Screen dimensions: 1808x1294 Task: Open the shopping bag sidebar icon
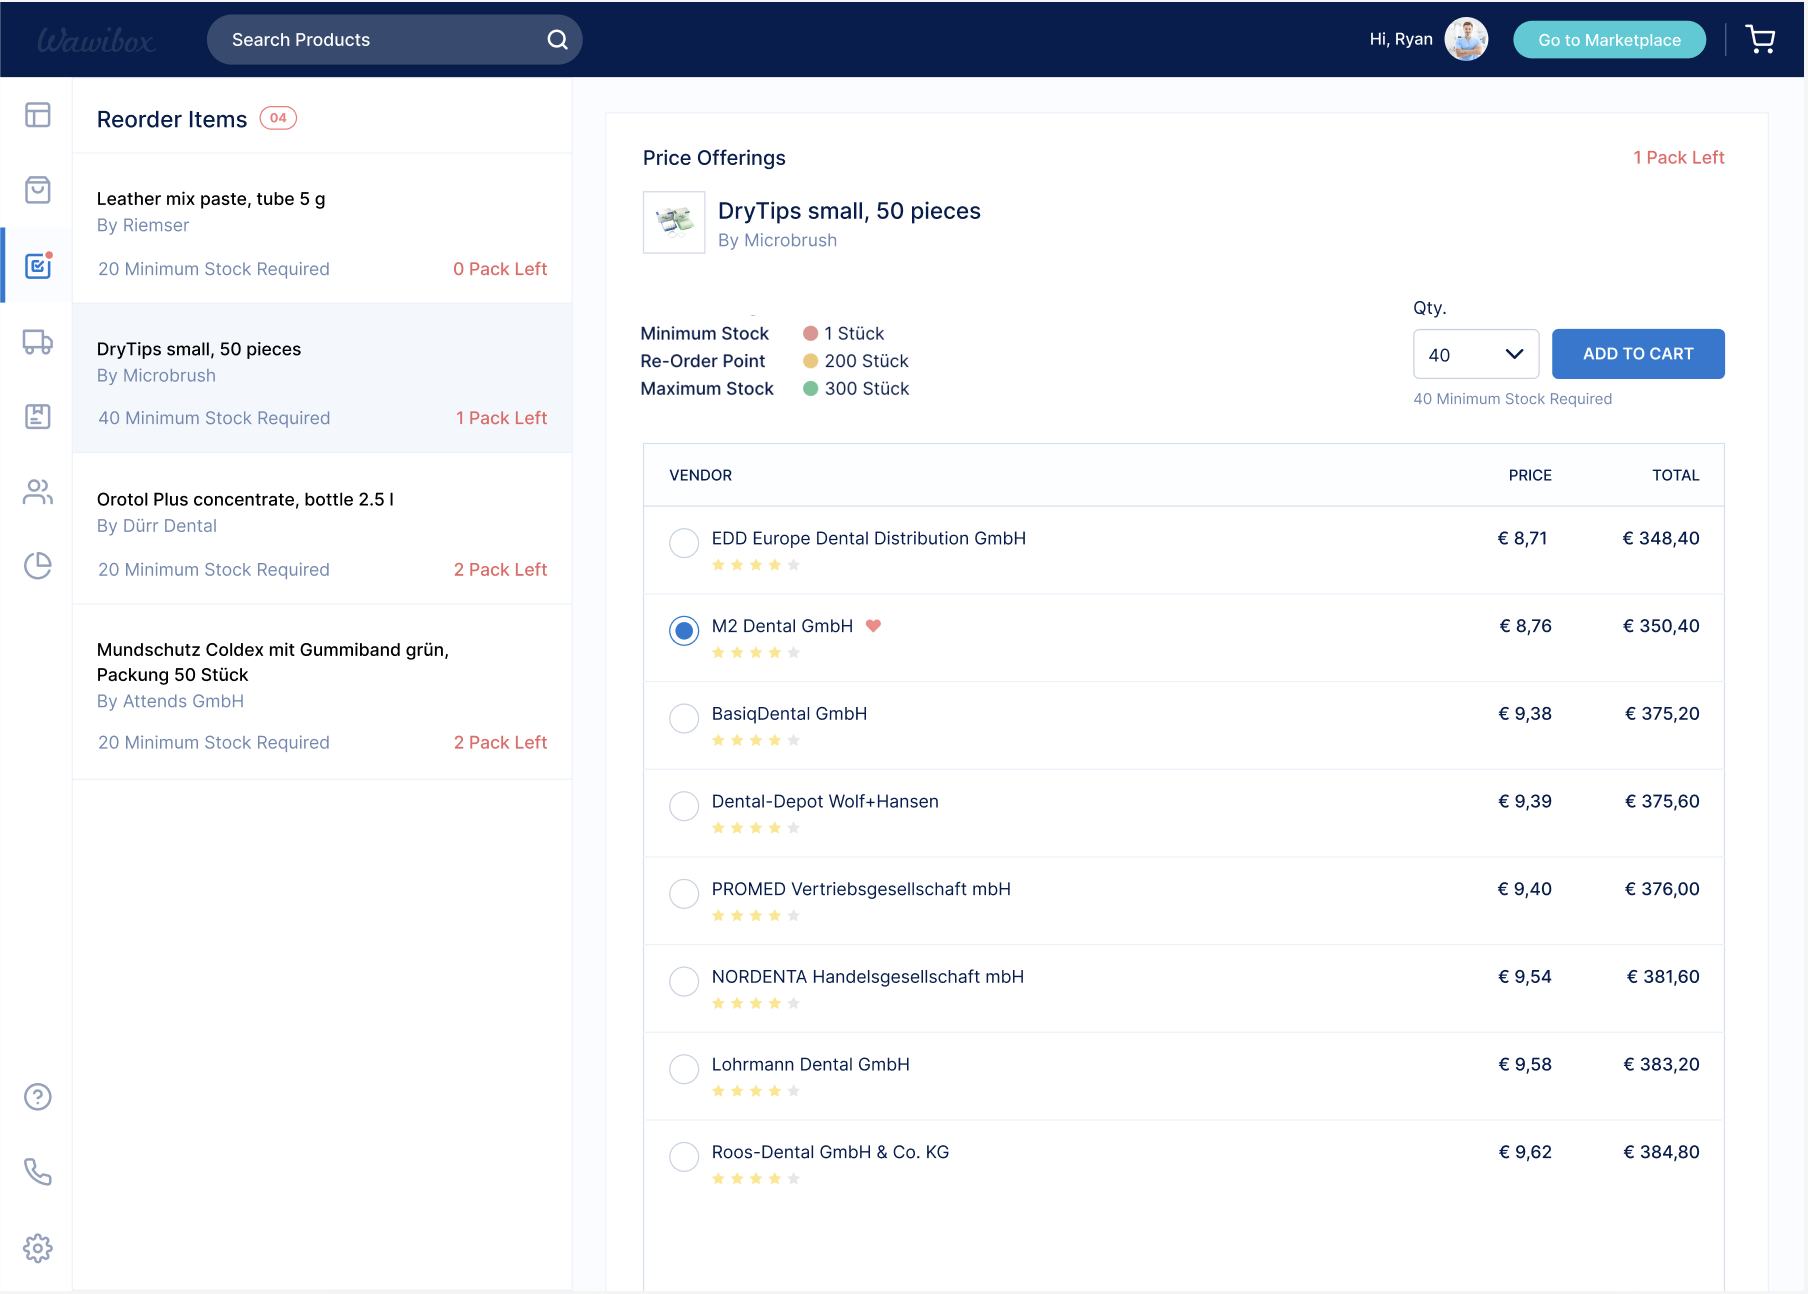tap(37, 190)
